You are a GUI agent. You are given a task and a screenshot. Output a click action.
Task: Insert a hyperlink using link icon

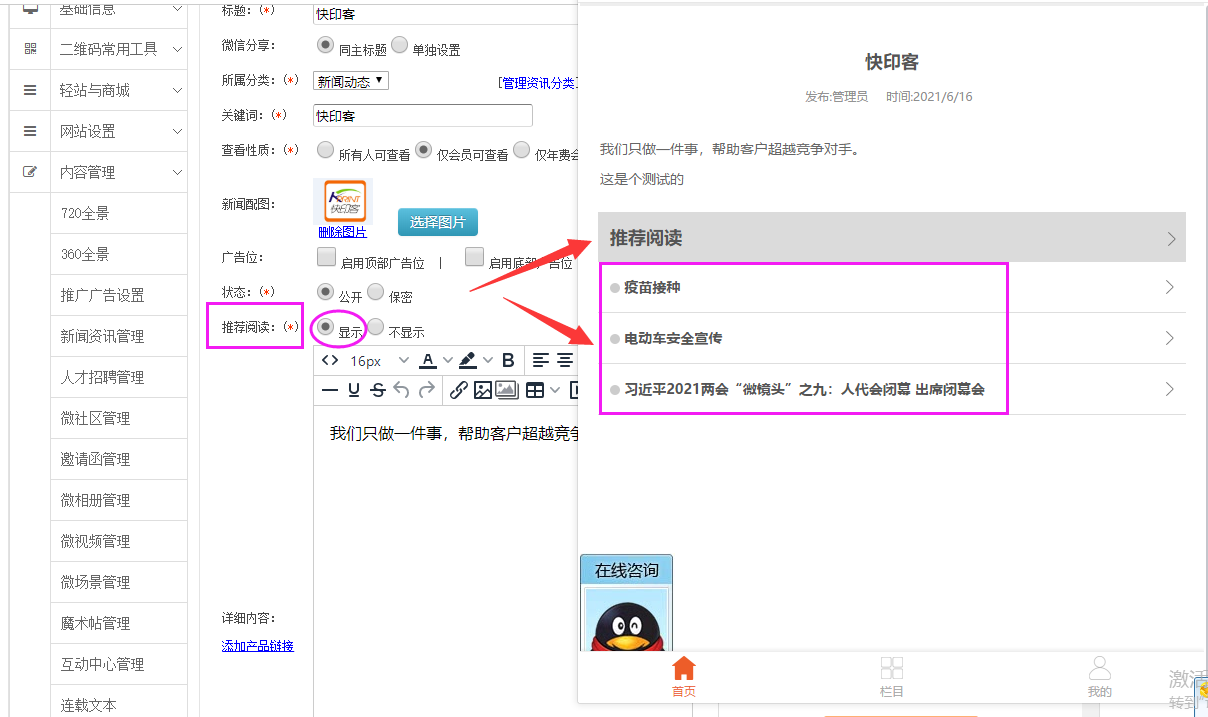pos(458,390)
